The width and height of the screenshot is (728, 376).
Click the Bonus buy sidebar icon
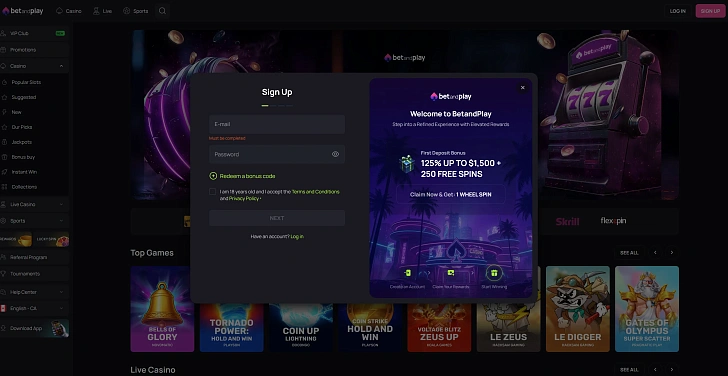(5, 157)
